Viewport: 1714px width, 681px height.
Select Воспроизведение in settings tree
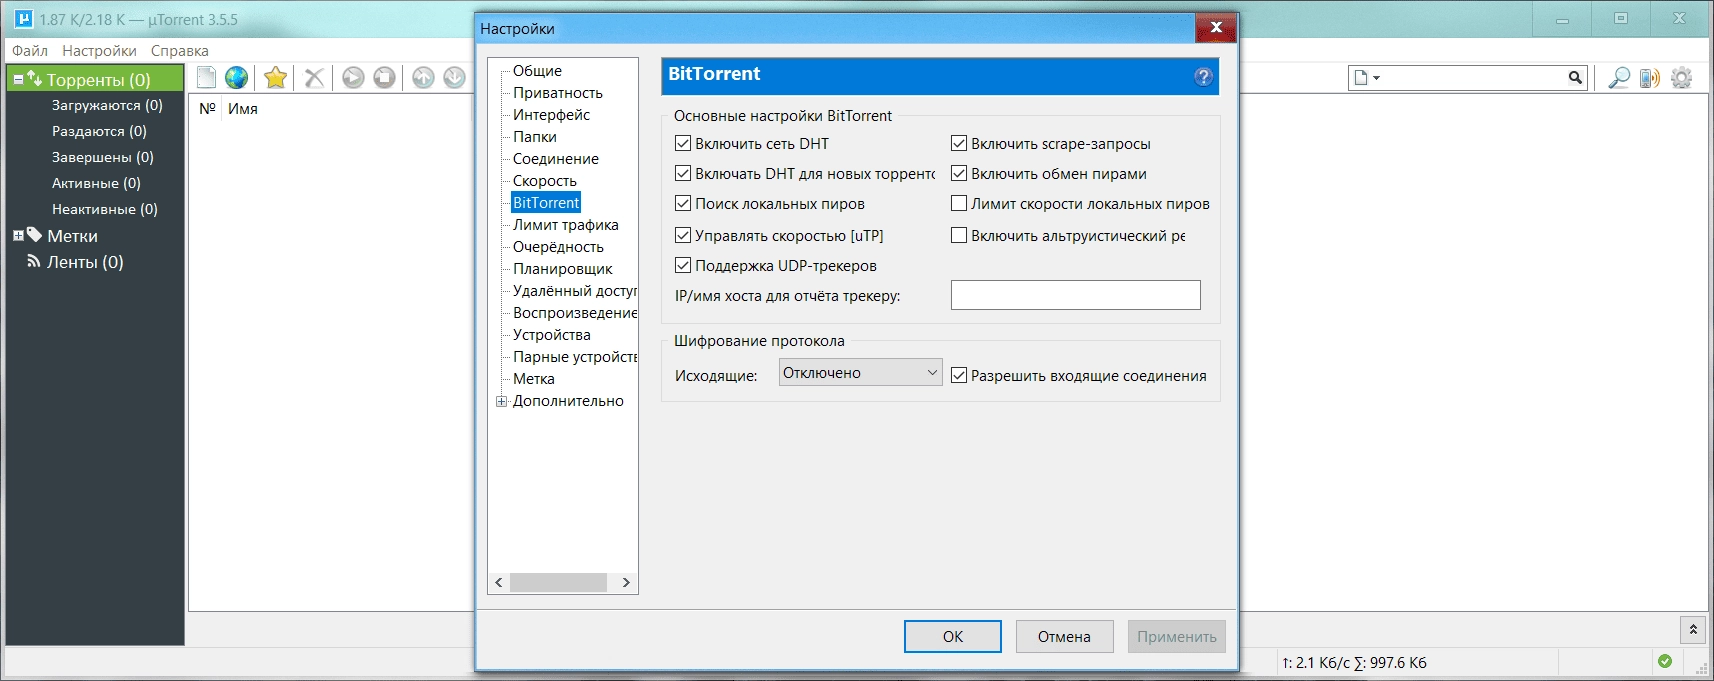point(574,312)
